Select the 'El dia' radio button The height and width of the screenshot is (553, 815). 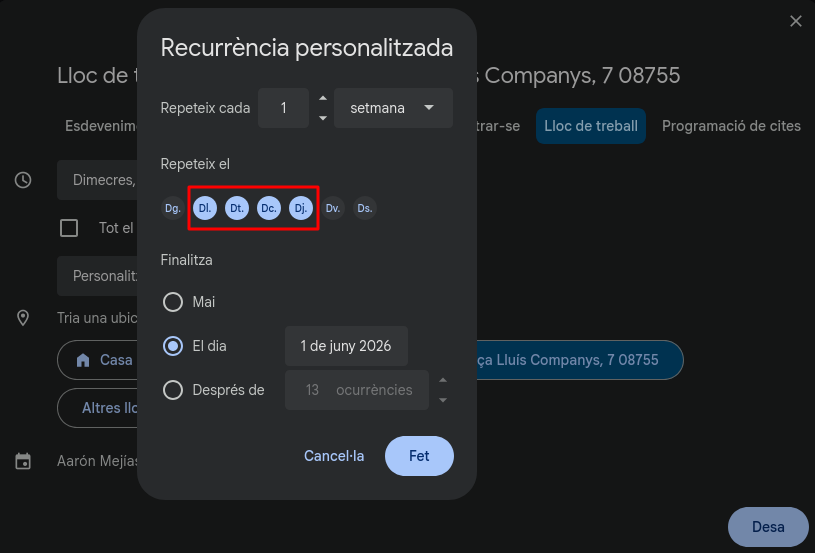[x=173, y=346]
